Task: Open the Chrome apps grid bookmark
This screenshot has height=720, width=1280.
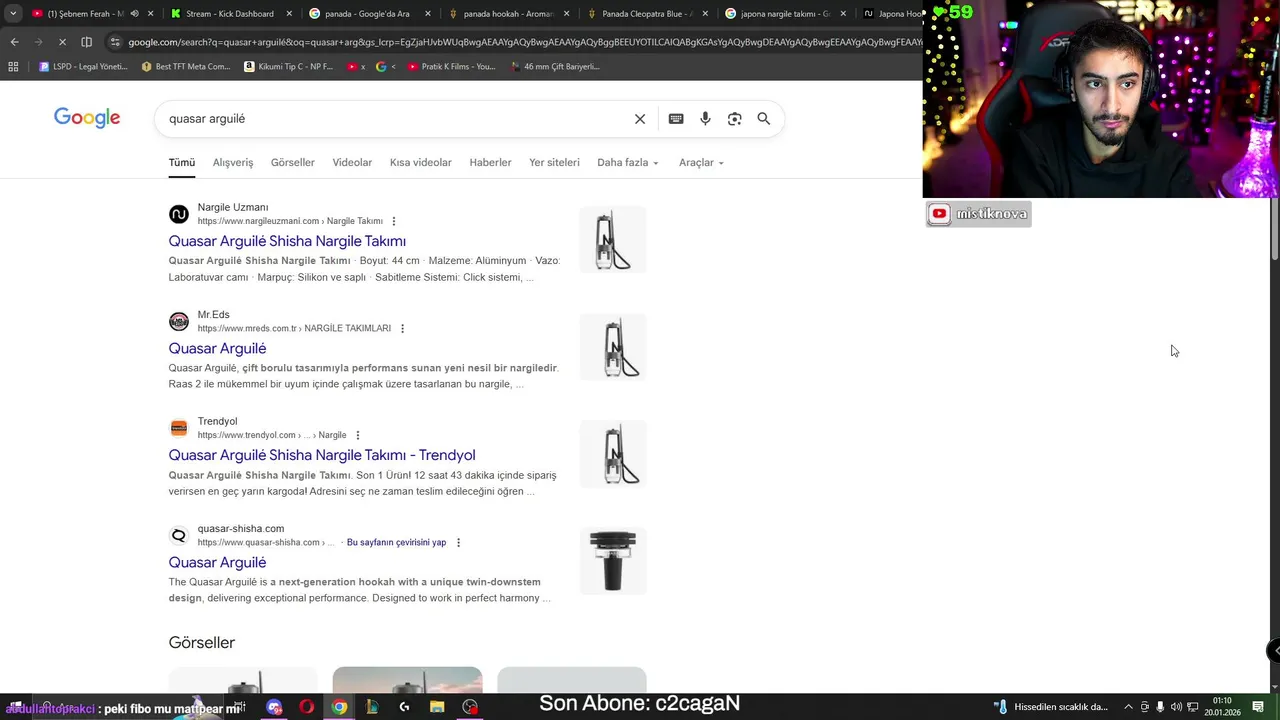Action: click(x=13, y=67)
